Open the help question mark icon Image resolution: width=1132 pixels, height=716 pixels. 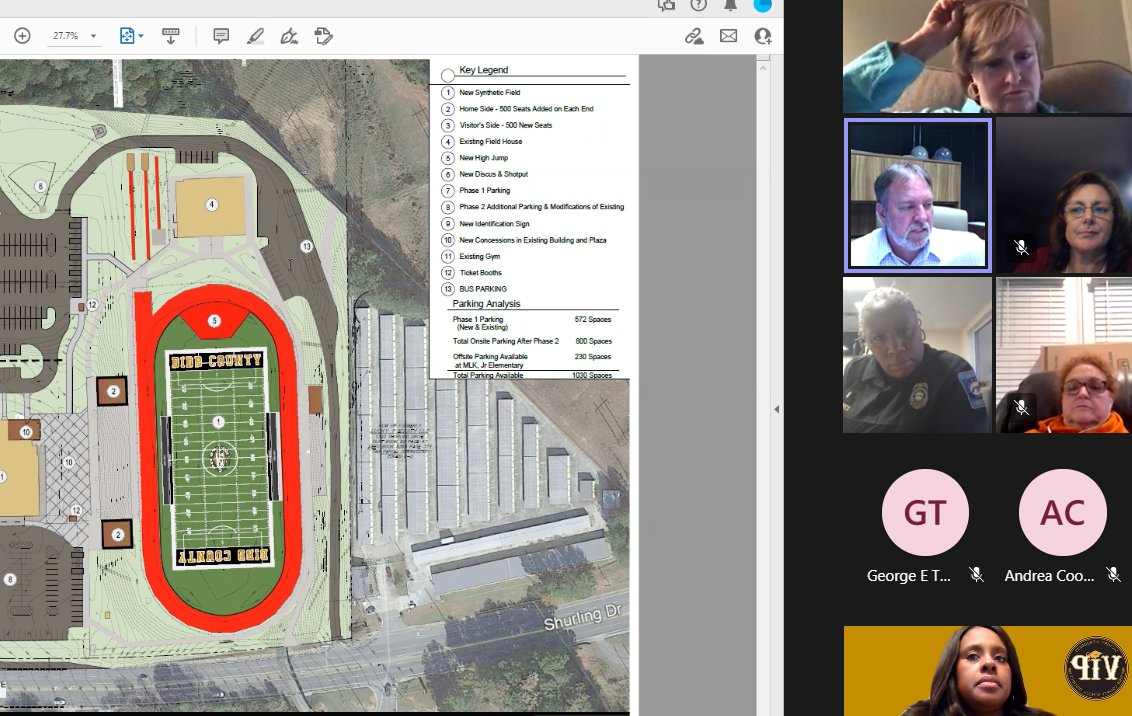pyautogui.click(x=698, y=5)
